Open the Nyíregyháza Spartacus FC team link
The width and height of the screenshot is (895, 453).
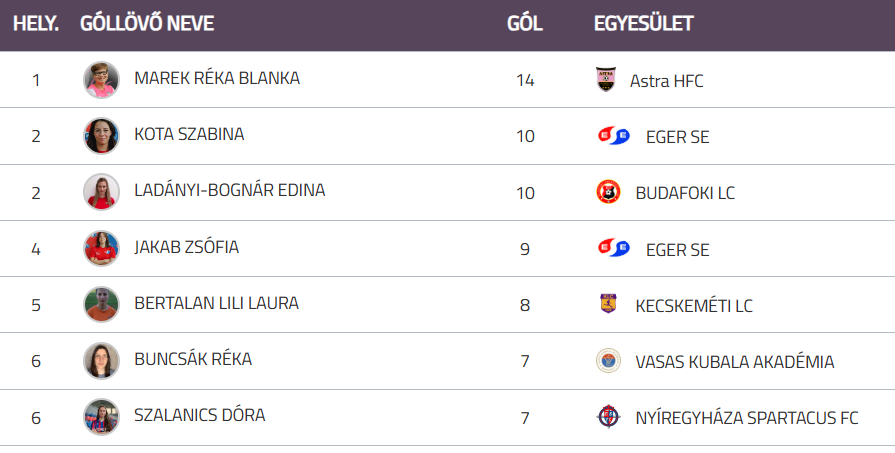(x=746, y=418)
